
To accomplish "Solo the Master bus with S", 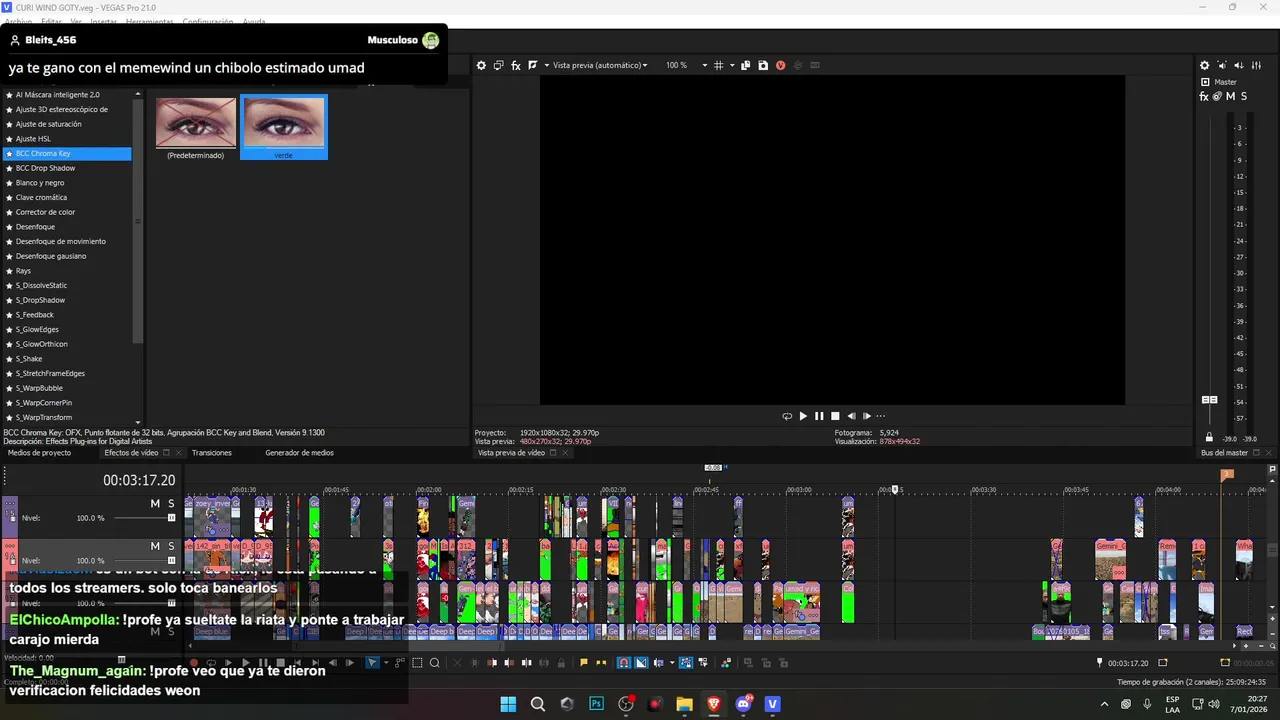I will 1244,96.
